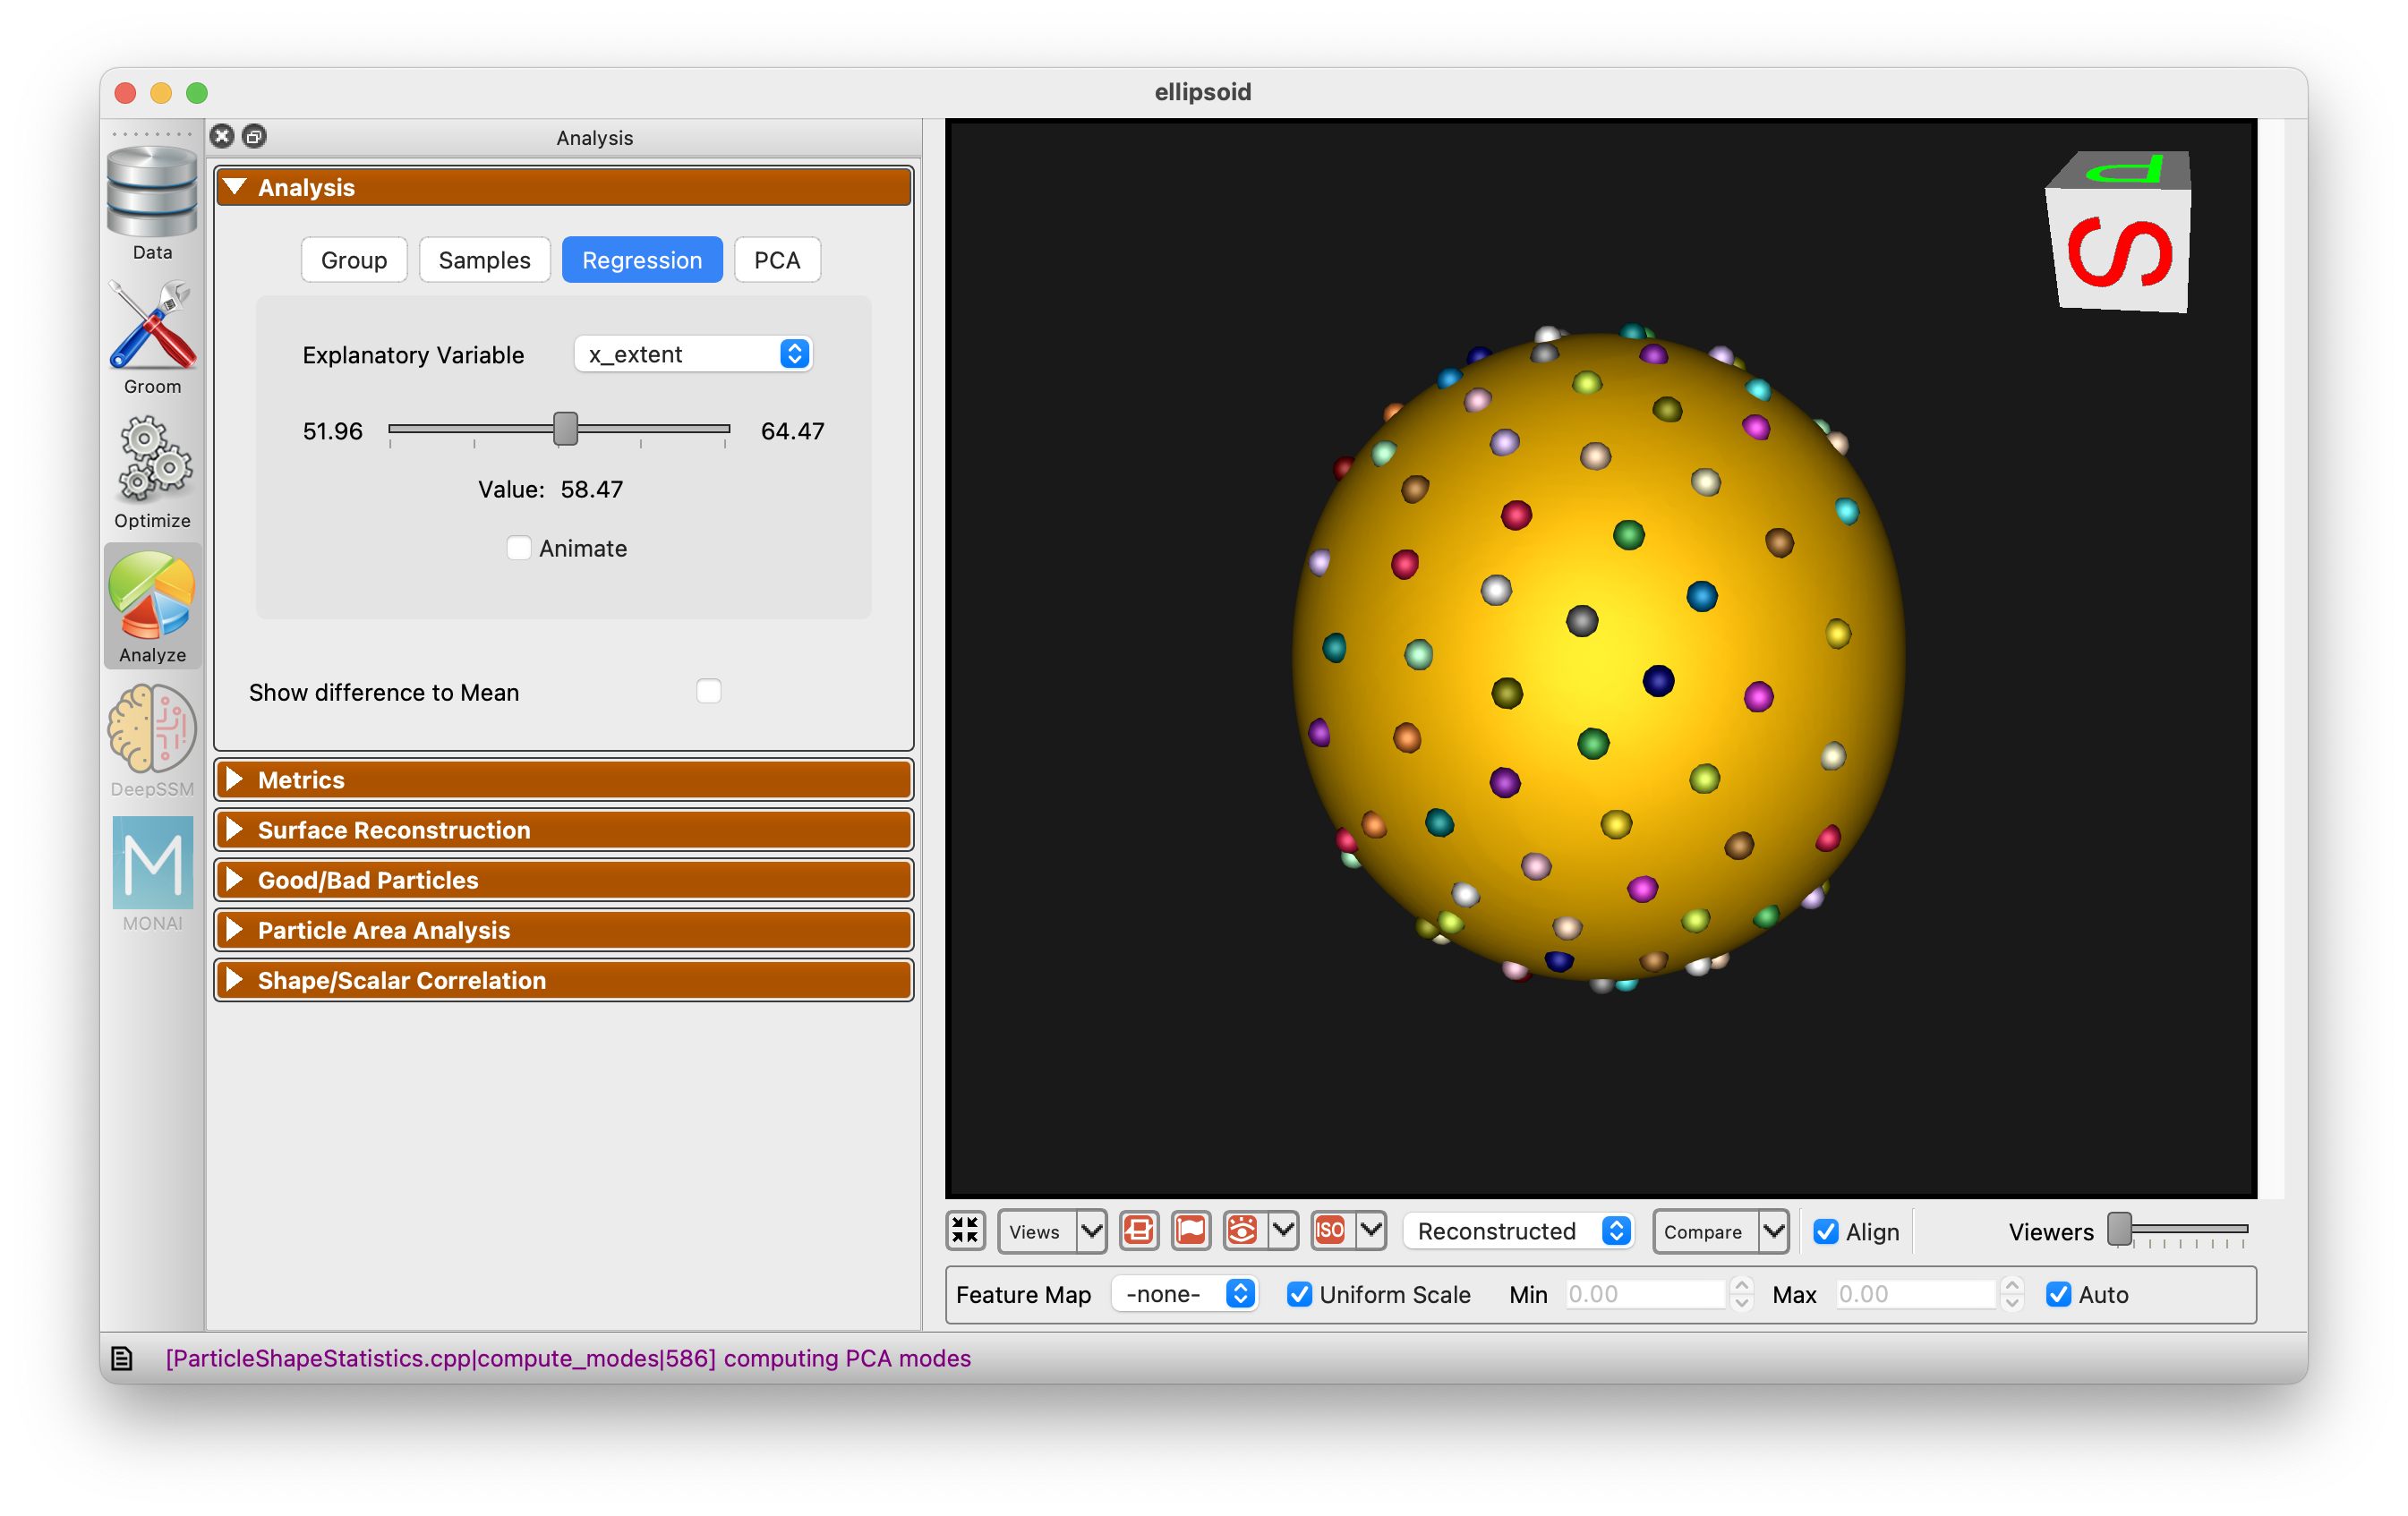The image size is (2408, 1516).
Task: Click the auto-fit view arrows icon
Action: point(965,1231)
